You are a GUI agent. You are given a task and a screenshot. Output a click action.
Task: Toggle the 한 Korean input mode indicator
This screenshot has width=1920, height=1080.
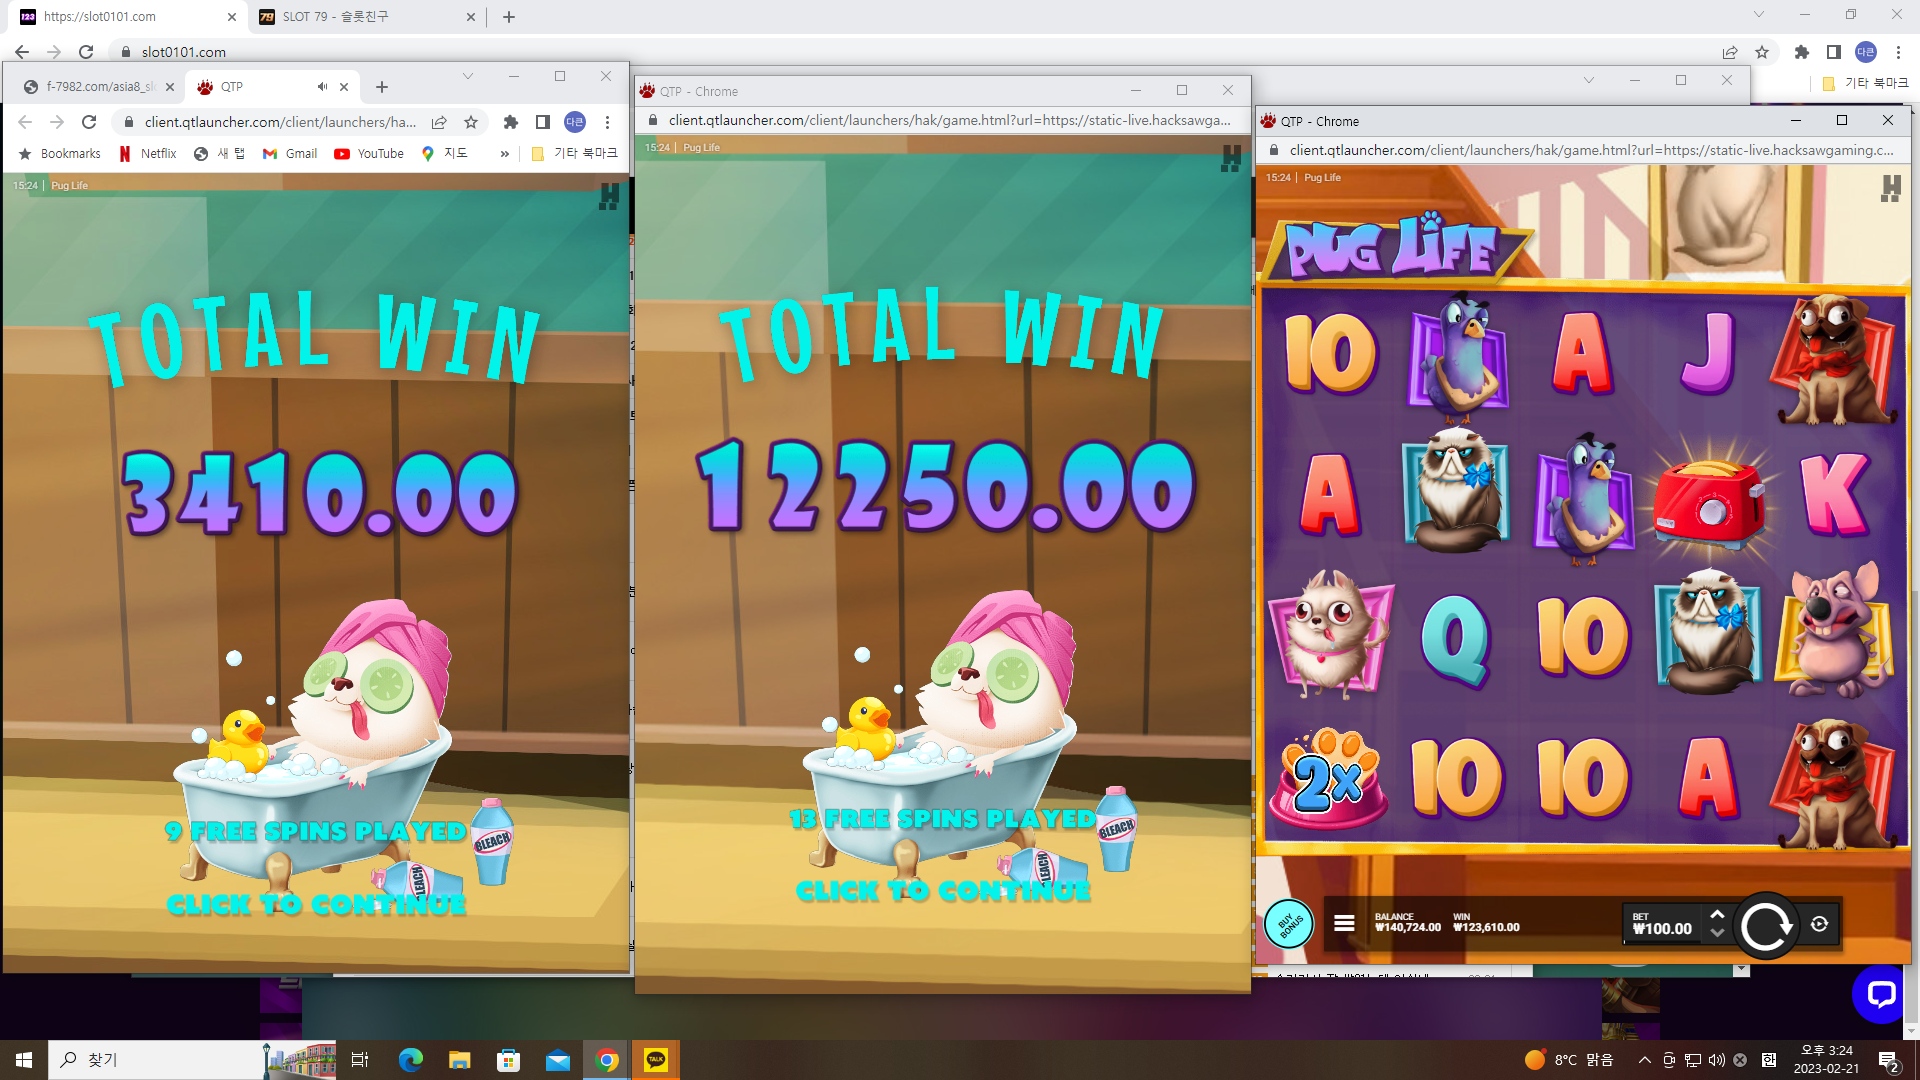pos(1768,1060)
